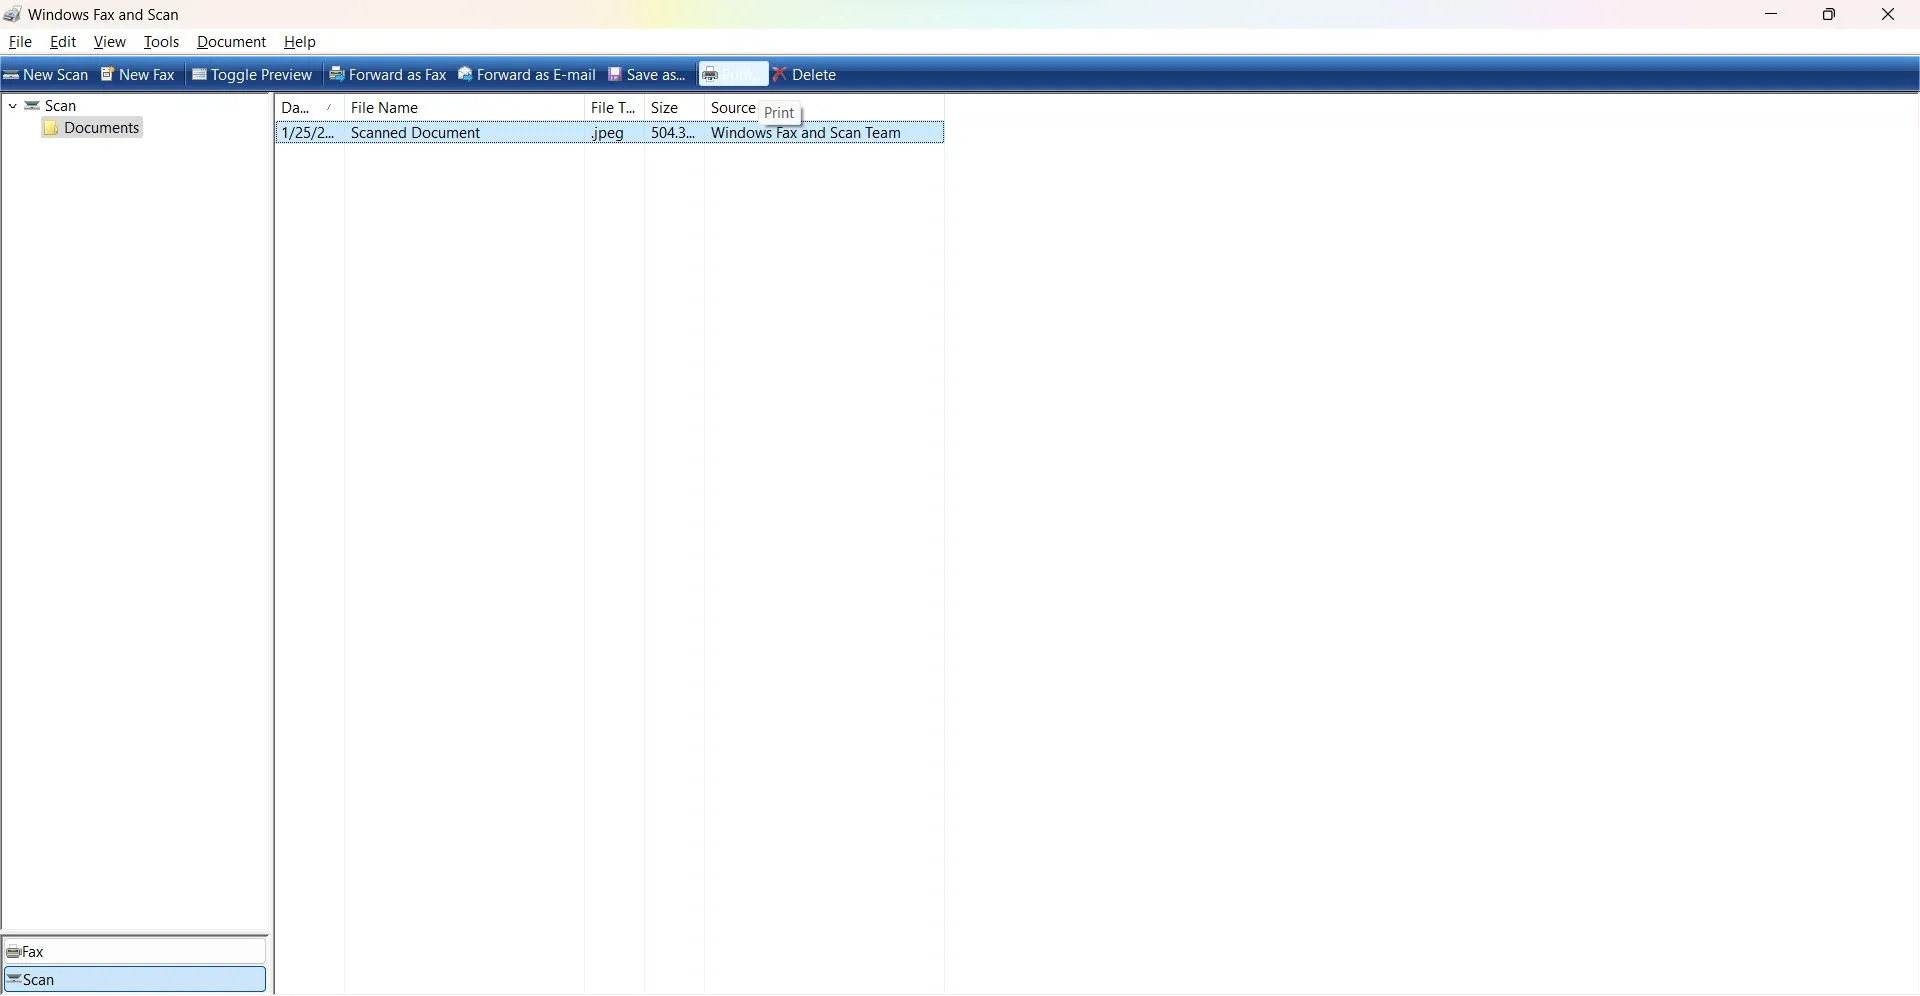Select the Documents folder
This screenshot has width=1920, height=996.
pyautogui.click(x=92, y=128)
